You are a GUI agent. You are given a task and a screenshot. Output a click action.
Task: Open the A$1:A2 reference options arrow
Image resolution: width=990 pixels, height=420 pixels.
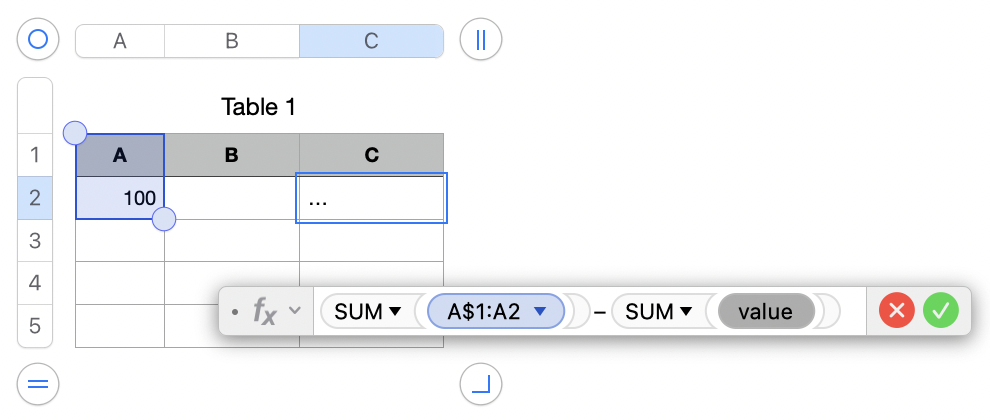click(541, 312)
